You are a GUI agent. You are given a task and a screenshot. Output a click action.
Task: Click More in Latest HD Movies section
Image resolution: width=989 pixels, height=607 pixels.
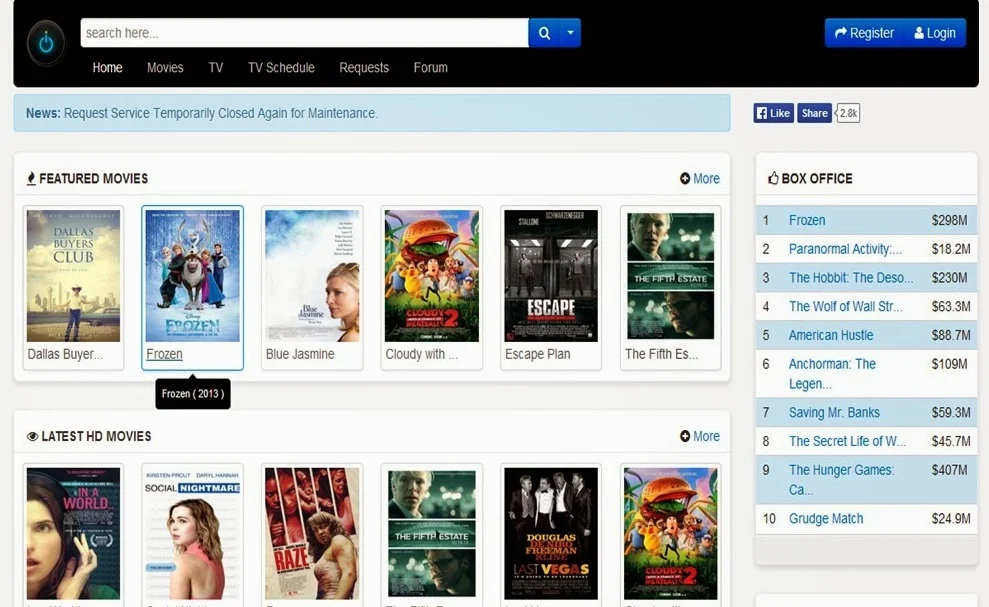pyautogui.click(x=700, y=436)
